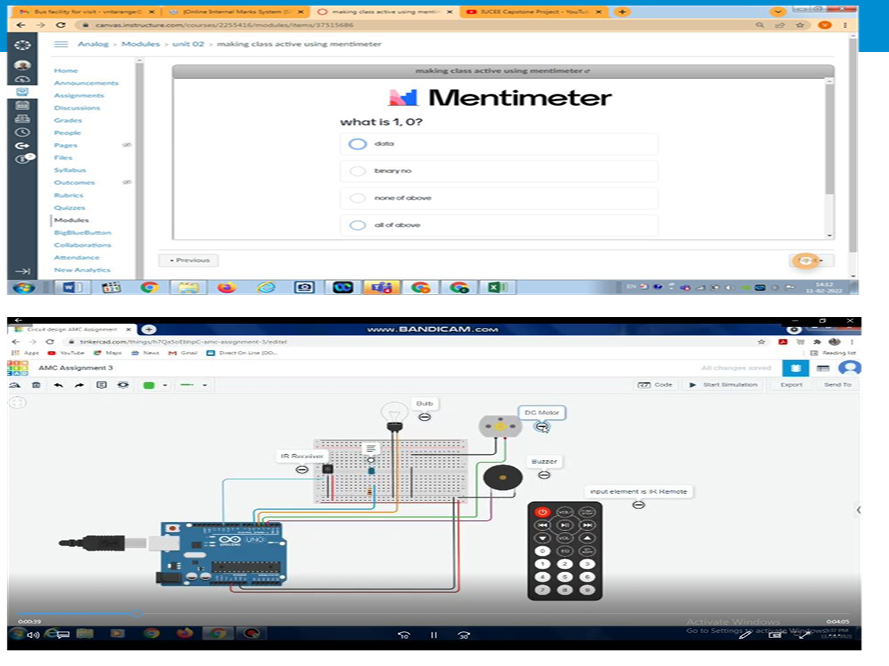
Task: Open Excel from the upper taskbar
Action: coord(497,287)
